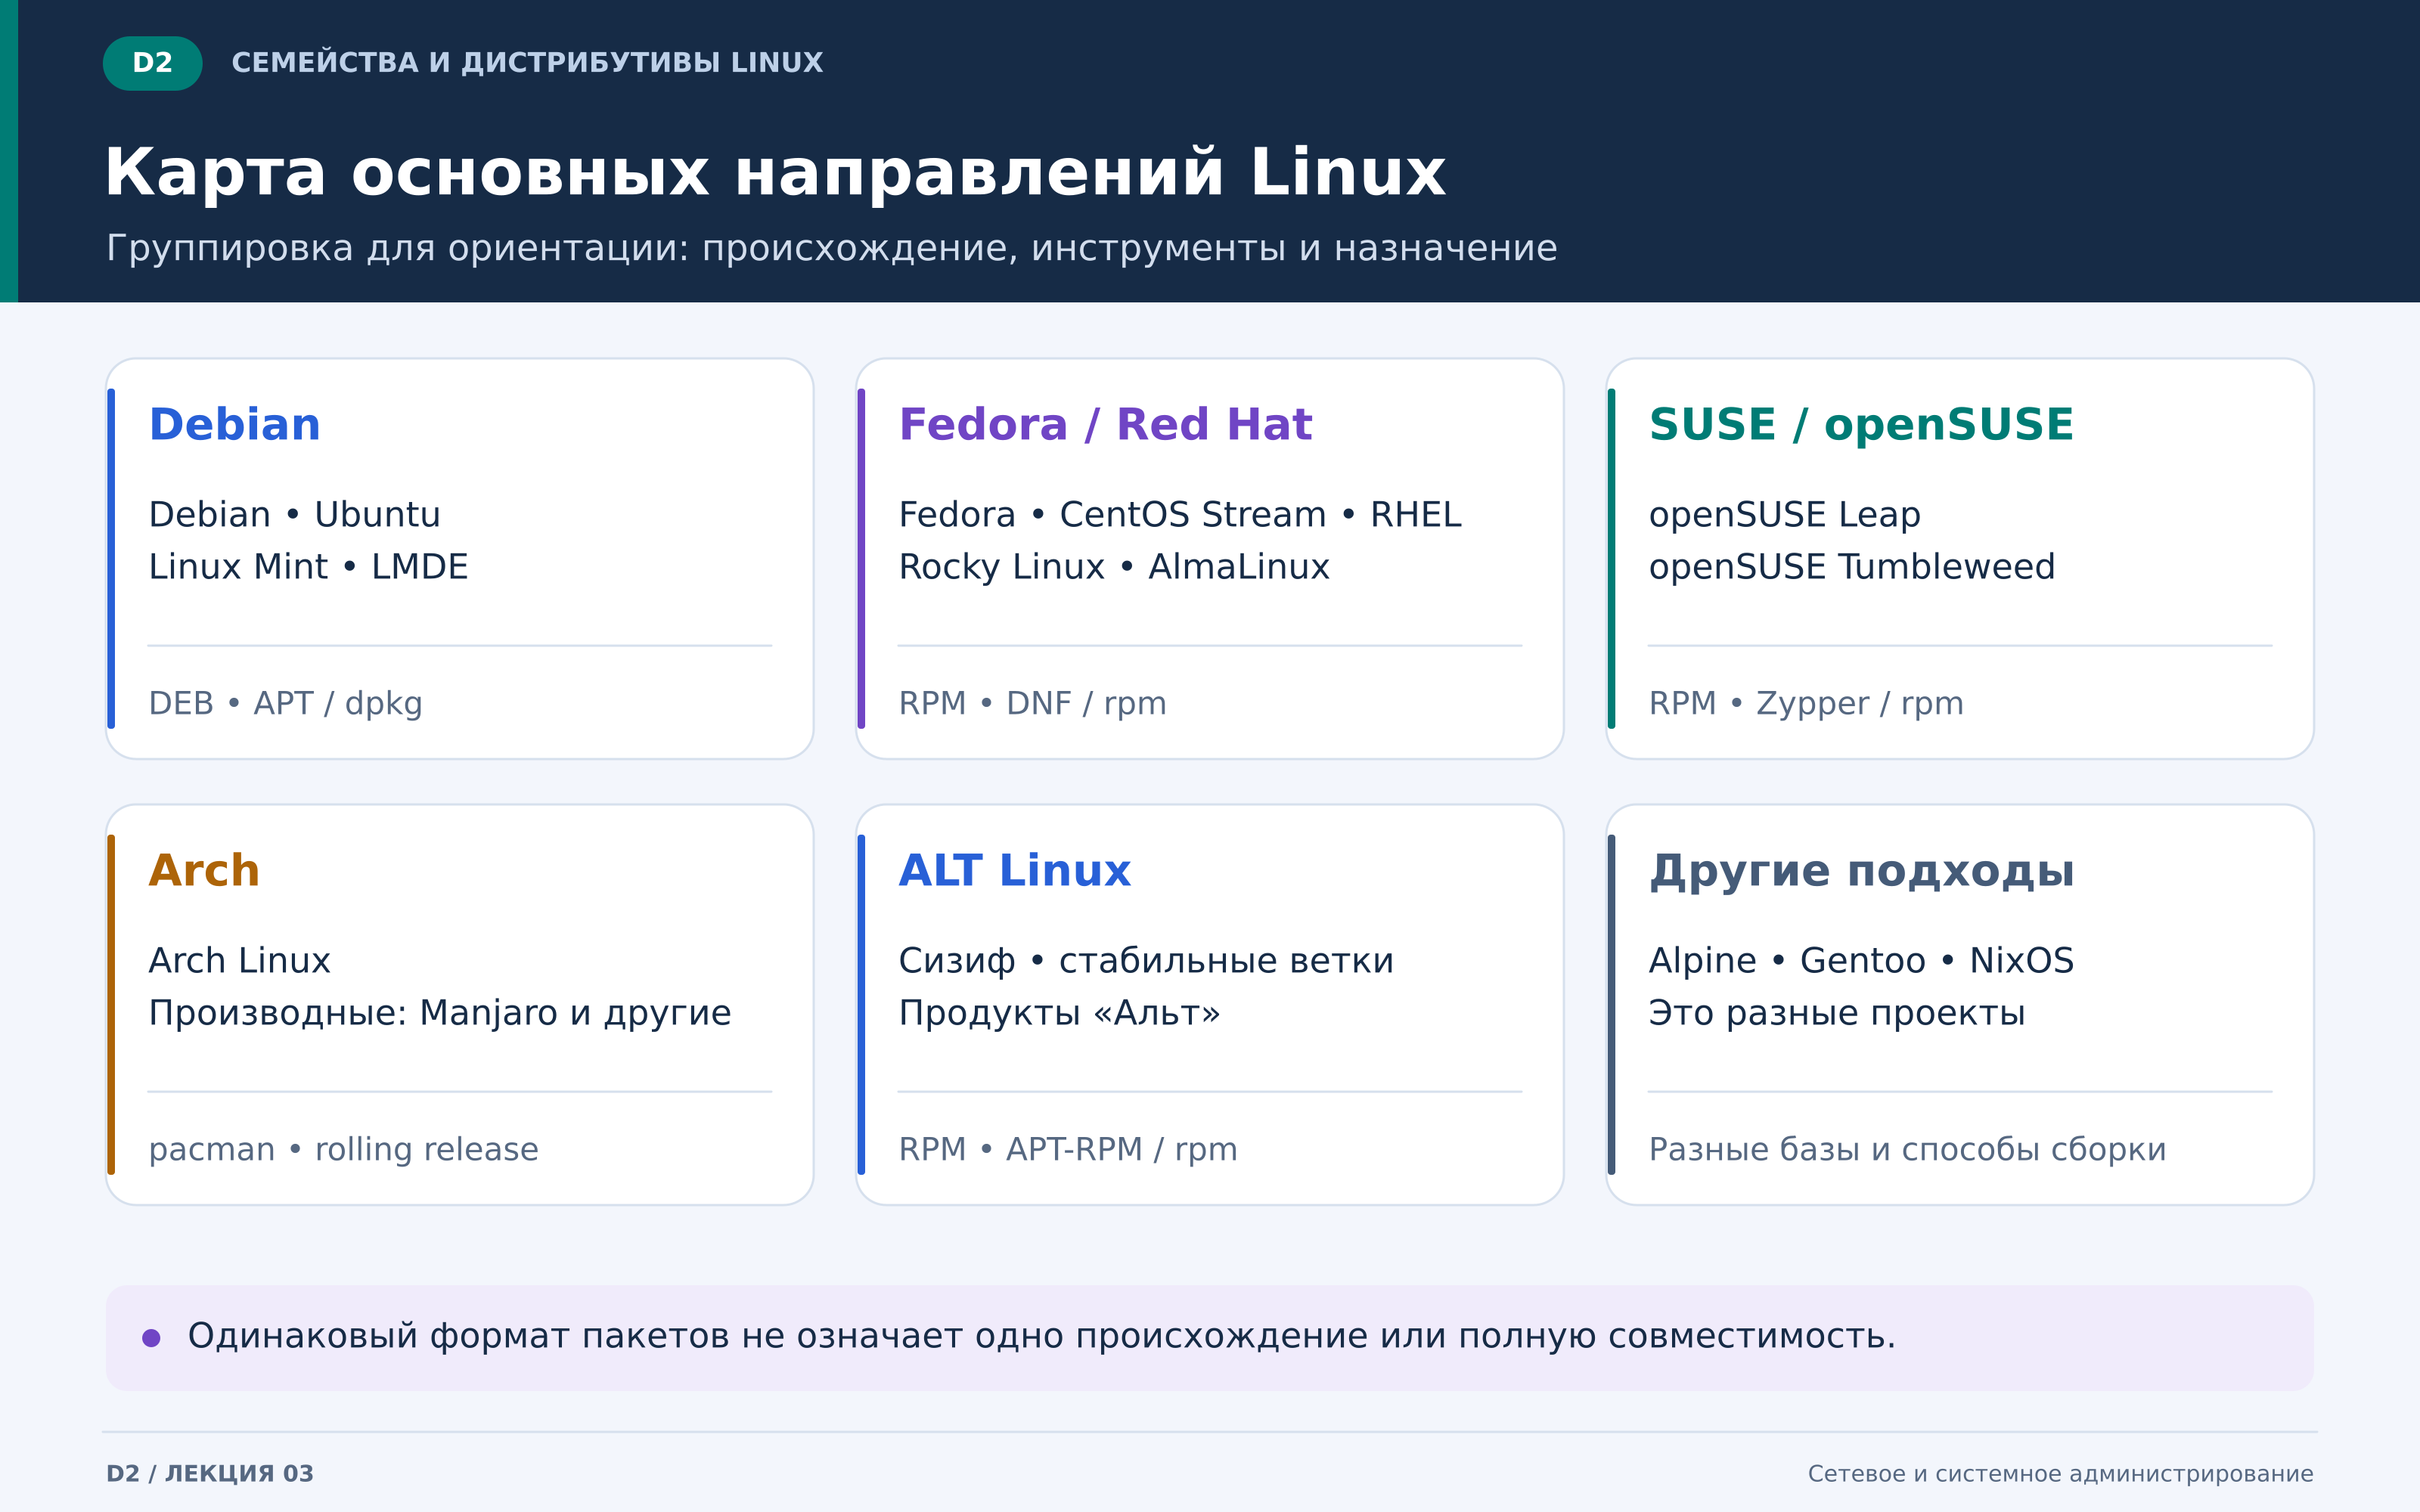Viewport: 2420px width, 1512px height.
Task: Click the line "Alpine • Gentoo • NixOS"
Action: 1861,960
